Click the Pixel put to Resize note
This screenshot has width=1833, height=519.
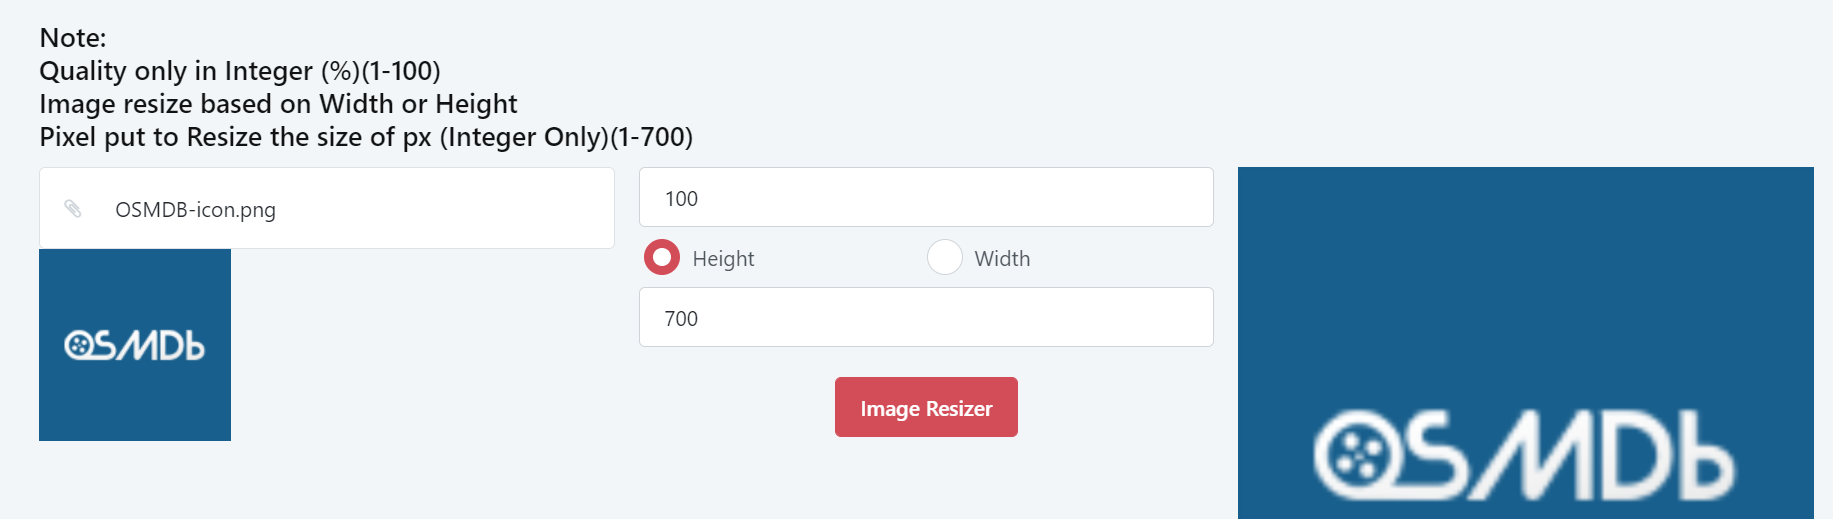click(366, 137)
